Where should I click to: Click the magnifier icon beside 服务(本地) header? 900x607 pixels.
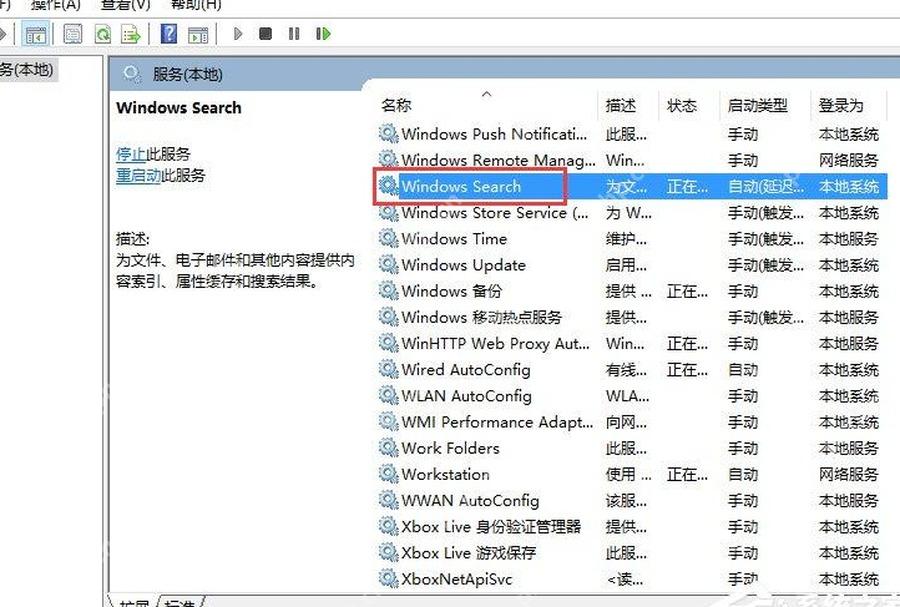pos(132,74)
